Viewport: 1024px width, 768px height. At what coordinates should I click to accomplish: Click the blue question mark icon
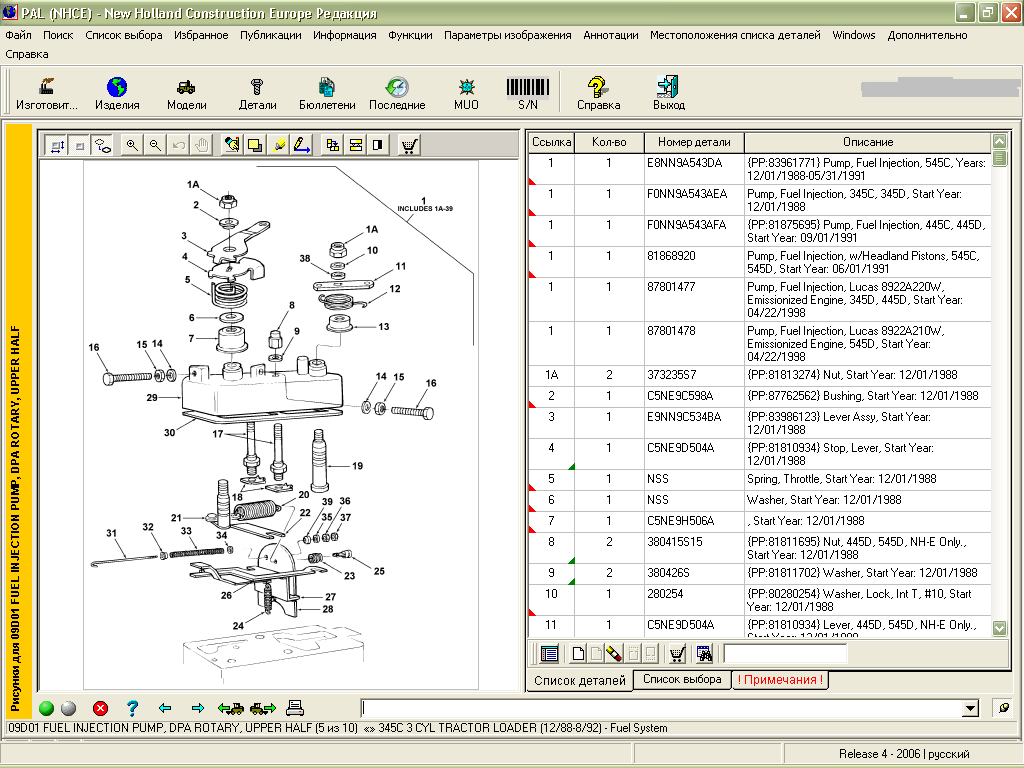point(133,709)
